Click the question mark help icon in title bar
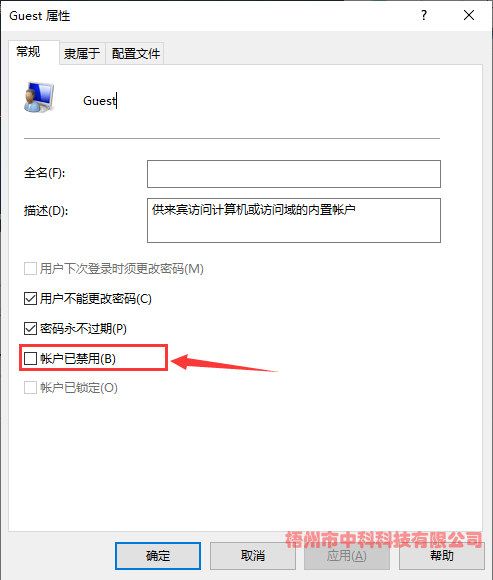493x580 pixels. (x=424, y=15)
